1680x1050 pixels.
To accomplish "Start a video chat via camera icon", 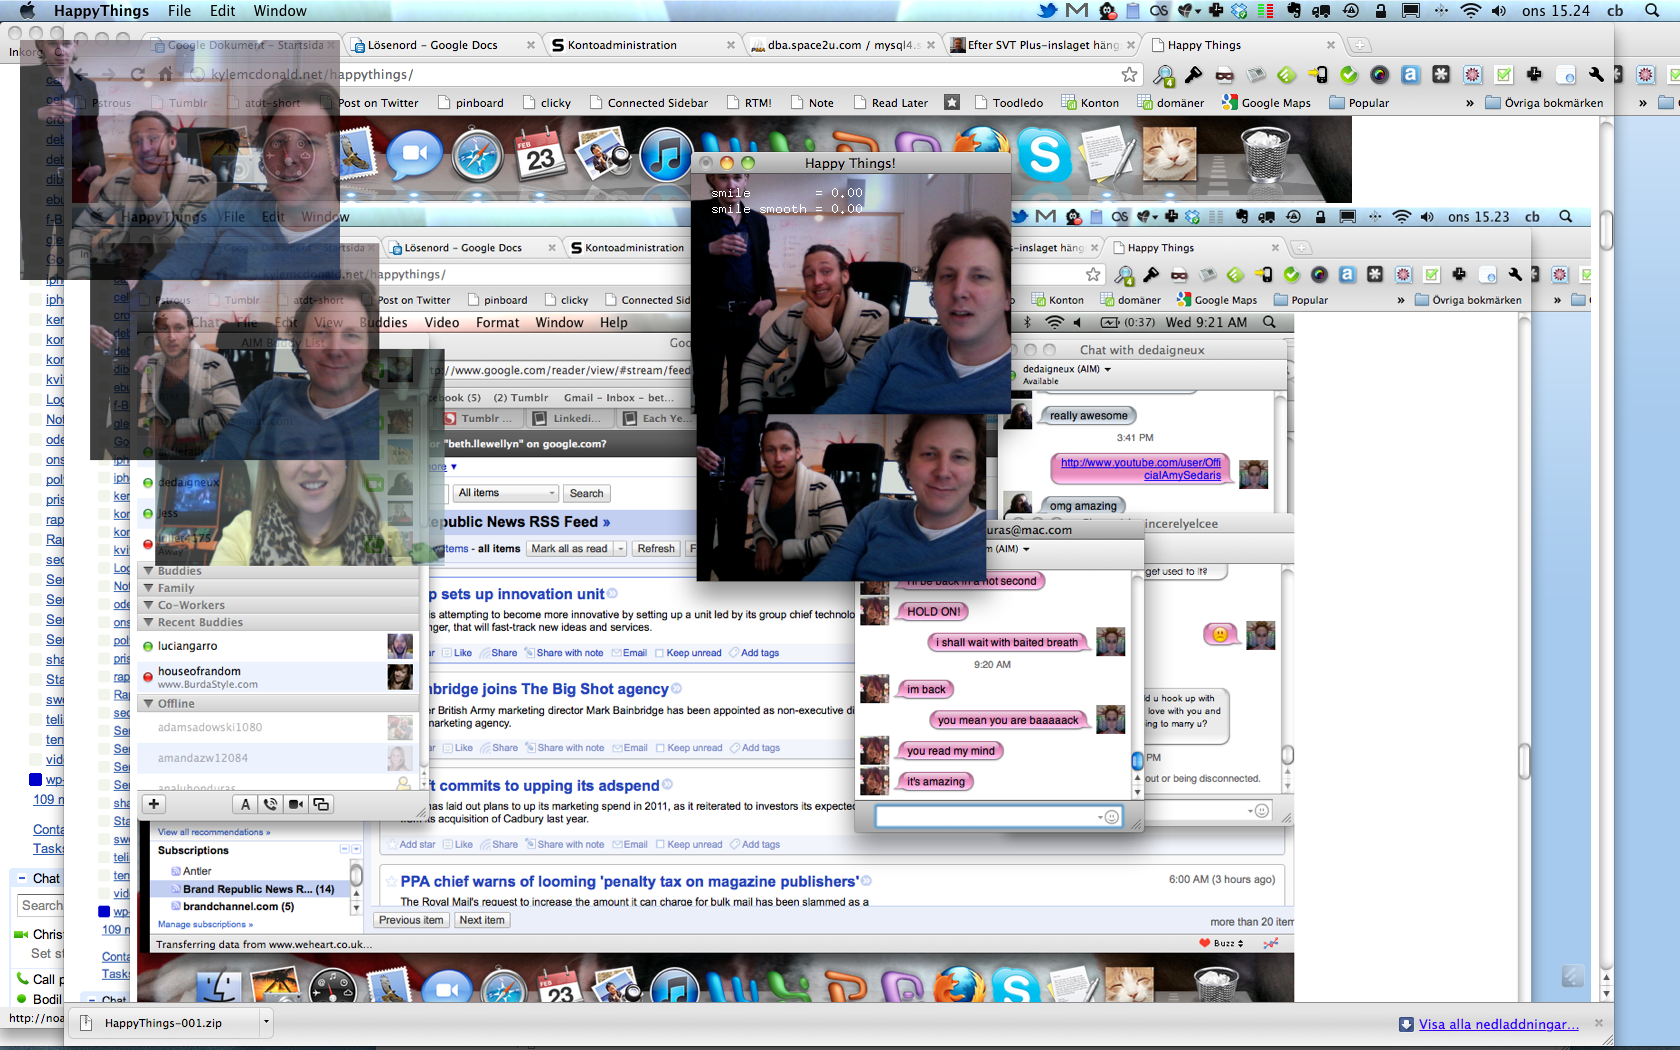I will coord(296,804).
